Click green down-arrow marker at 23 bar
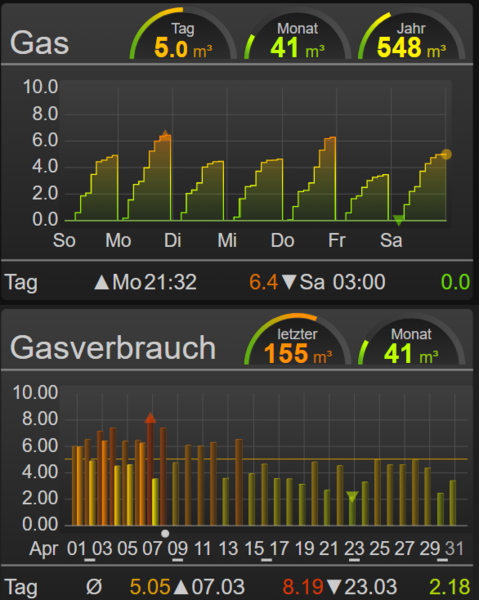This screenshot has height=600, width=479. coord(352,496)
